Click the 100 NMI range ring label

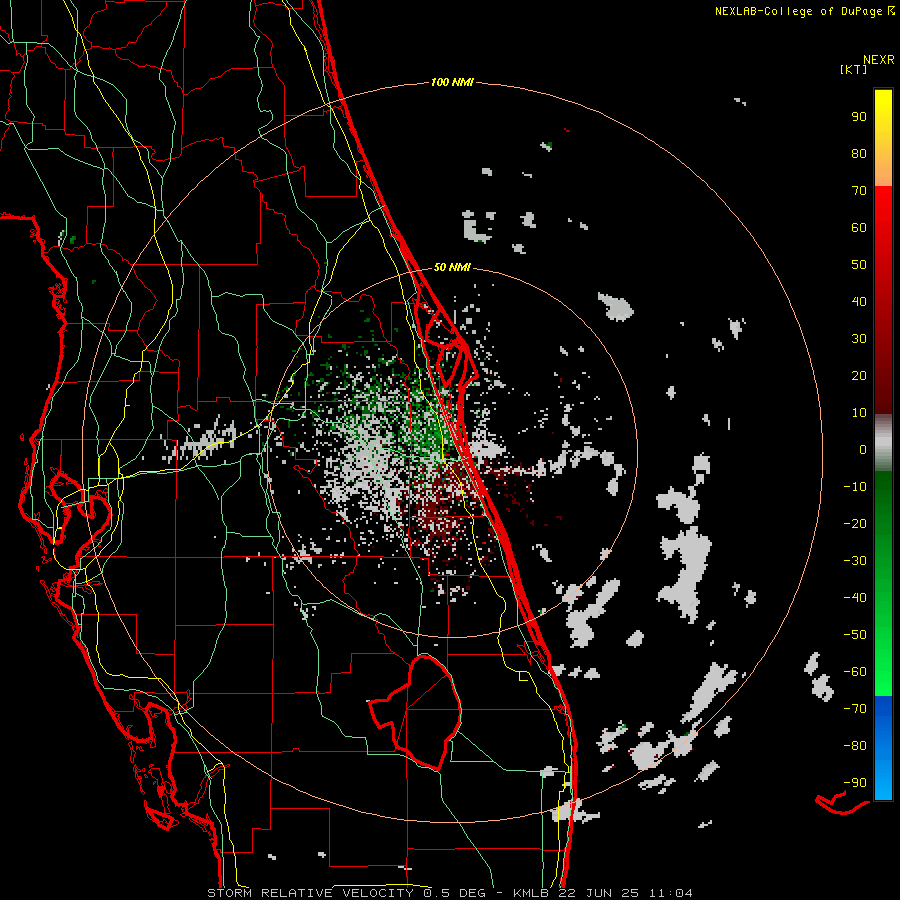452,82
